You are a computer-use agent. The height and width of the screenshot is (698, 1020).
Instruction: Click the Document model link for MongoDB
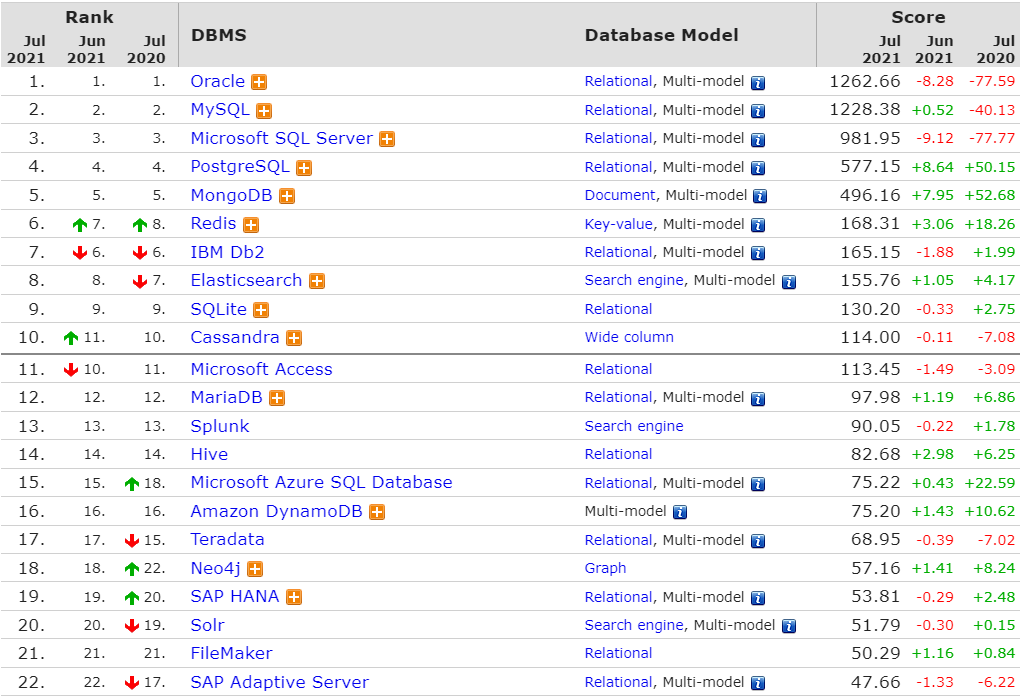coord(620,195)
